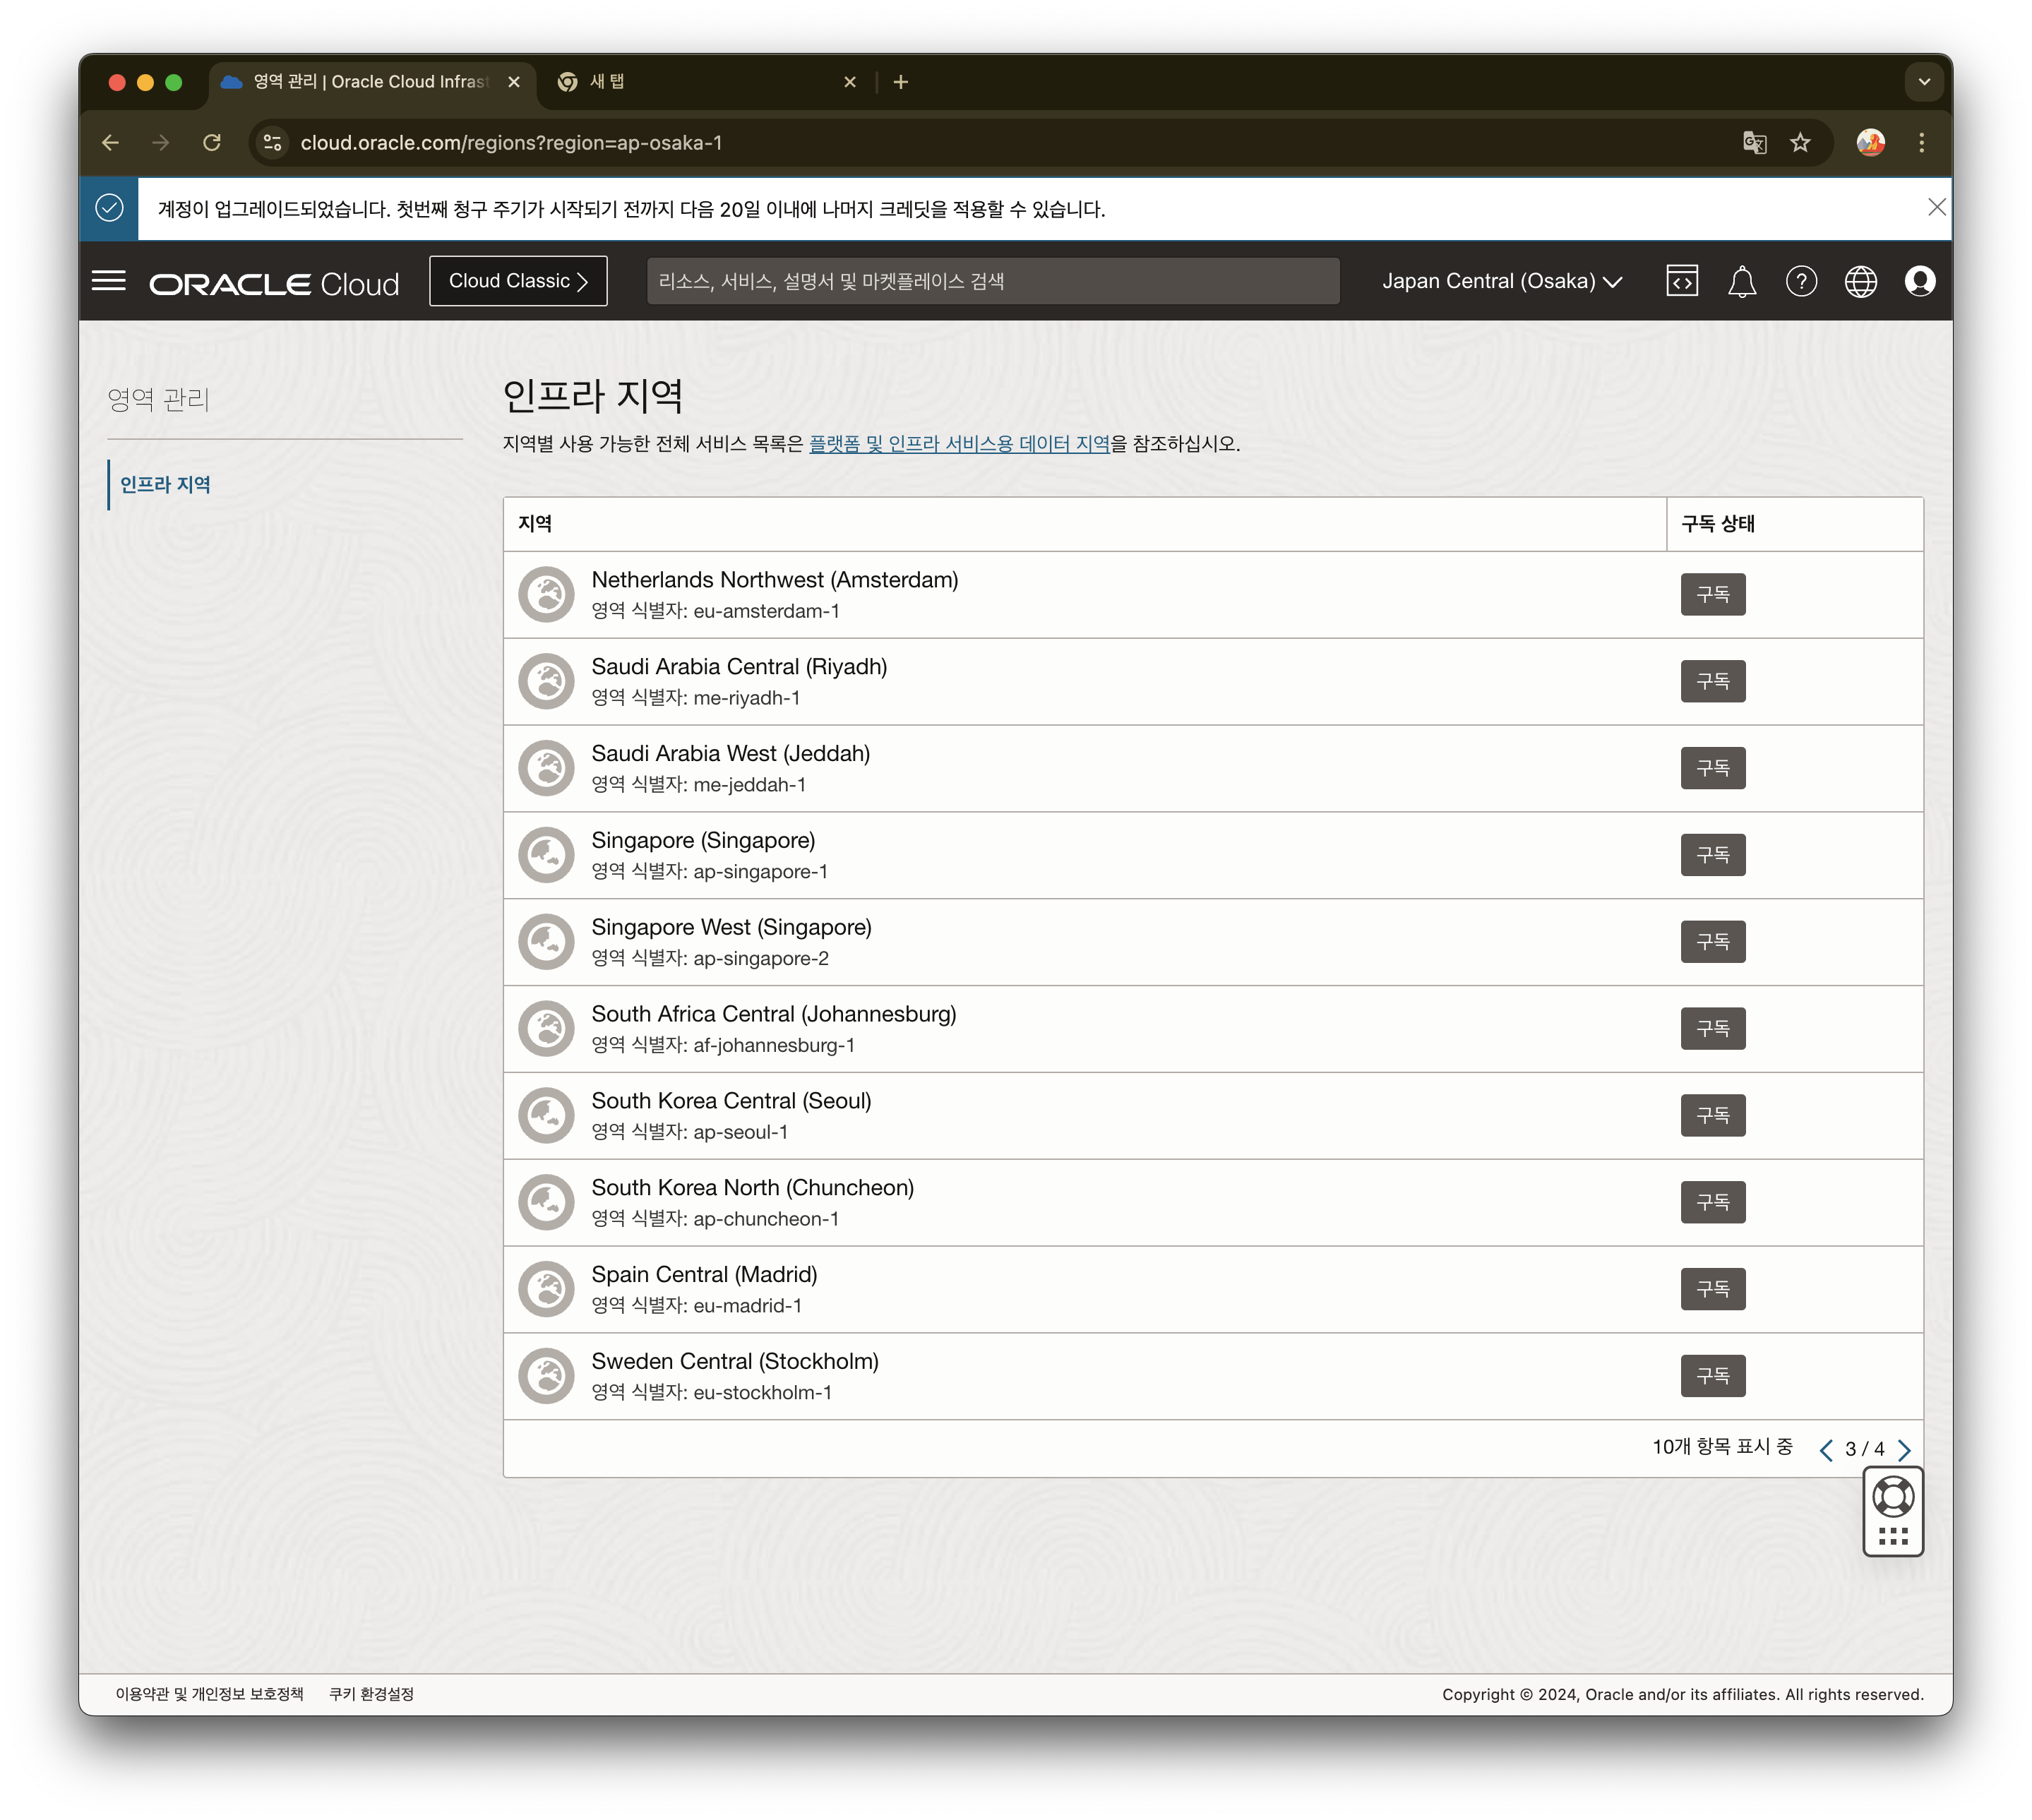2032x1820 pixels.
Task: Click Google Translate icon in address bar
Action: pos(1754,143)
